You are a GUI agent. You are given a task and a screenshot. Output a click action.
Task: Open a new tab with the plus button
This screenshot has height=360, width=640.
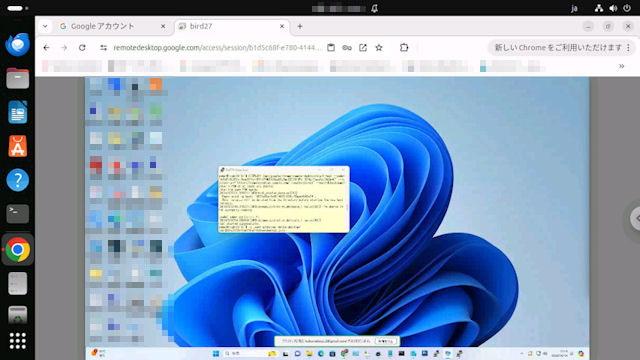(300, 26)
